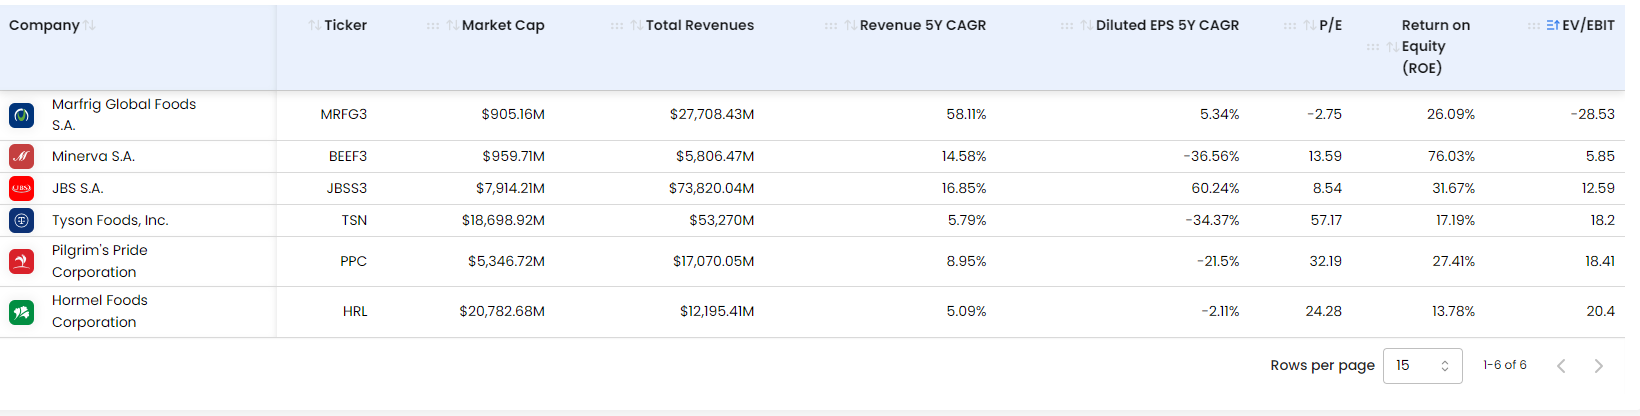Grab Diluted EPS 5Y CAGR drag handle
The height and width of the screenshot is (416, 1640).
click(1067, 25)
